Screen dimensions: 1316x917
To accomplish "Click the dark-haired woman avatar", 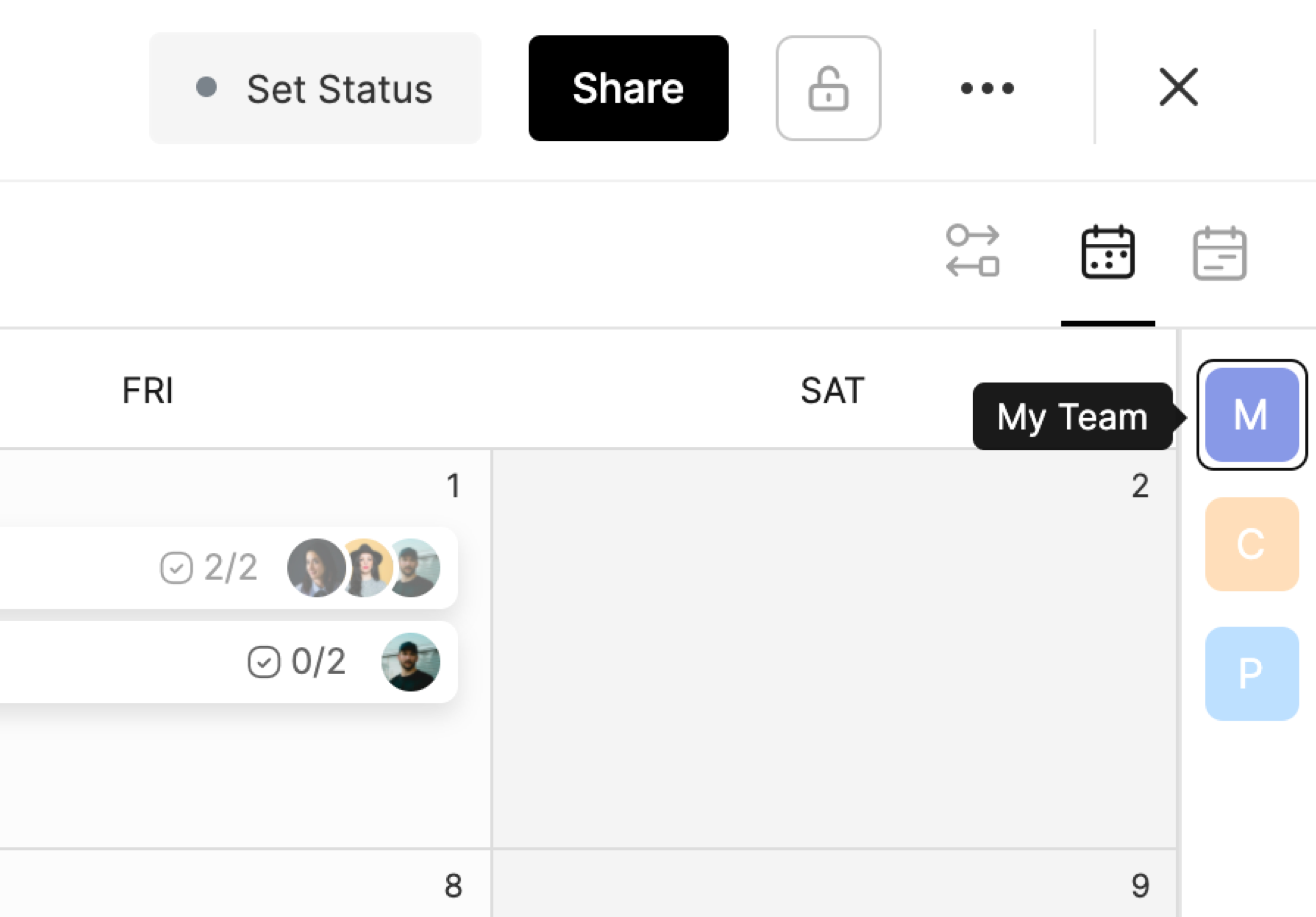I will (x=314, y=568).
